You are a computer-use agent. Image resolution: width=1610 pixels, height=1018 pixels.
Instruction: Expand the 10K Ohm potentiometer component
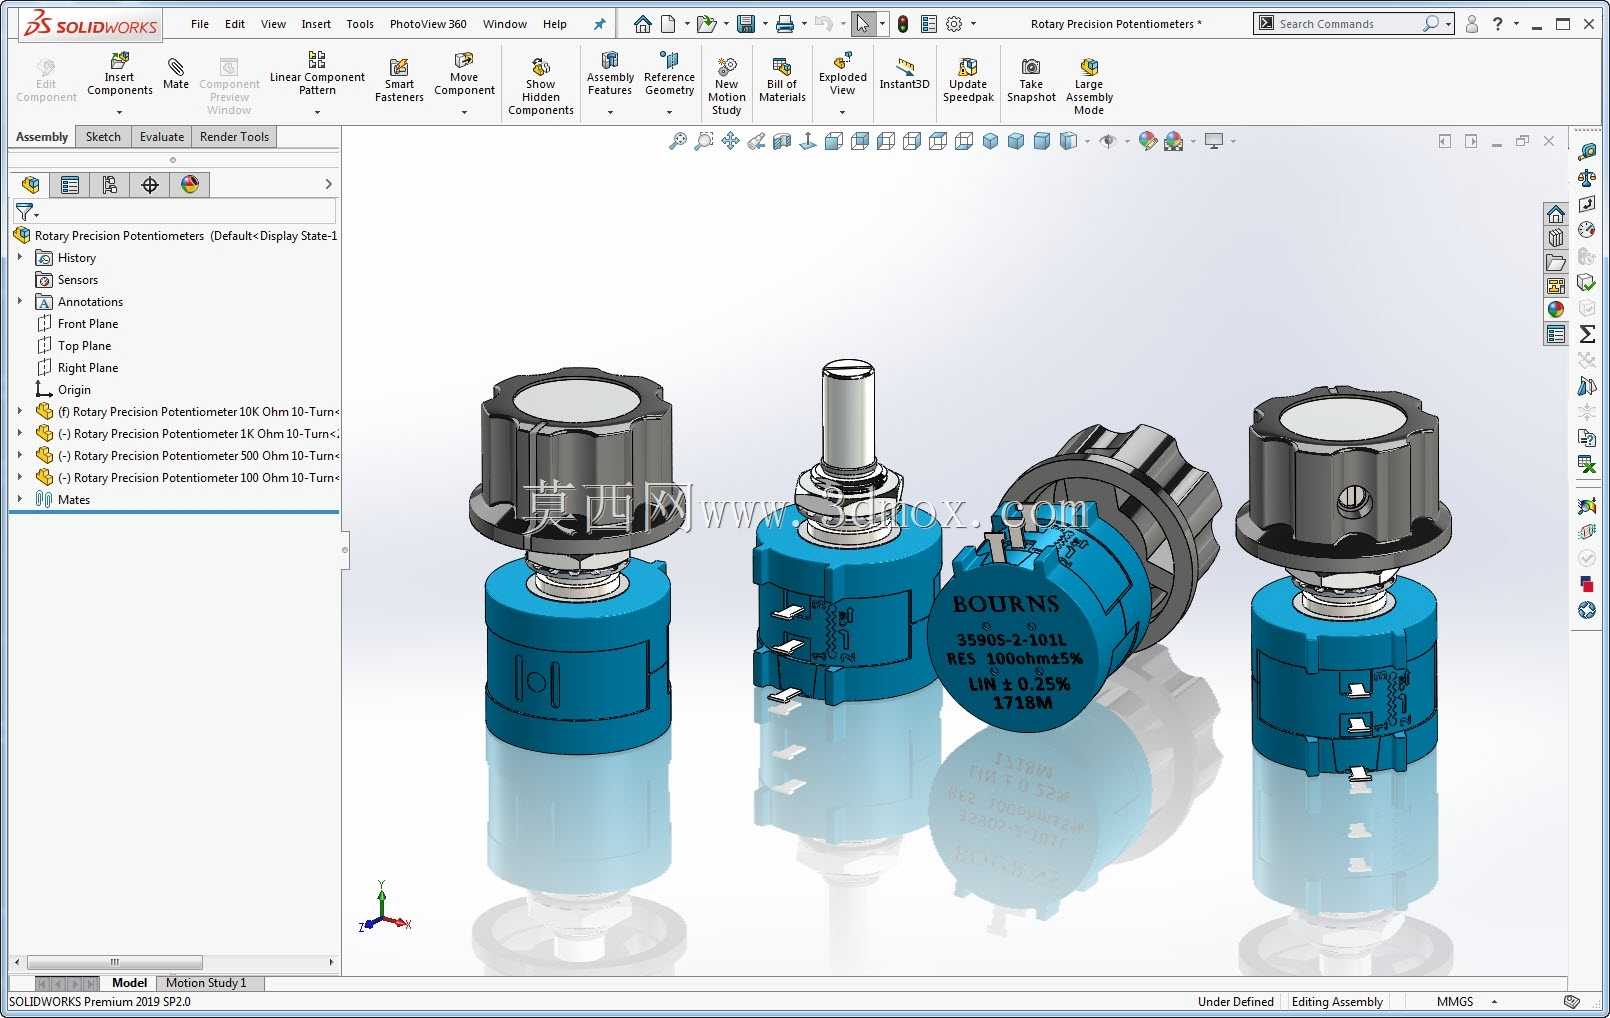click(x=20, y=412)
